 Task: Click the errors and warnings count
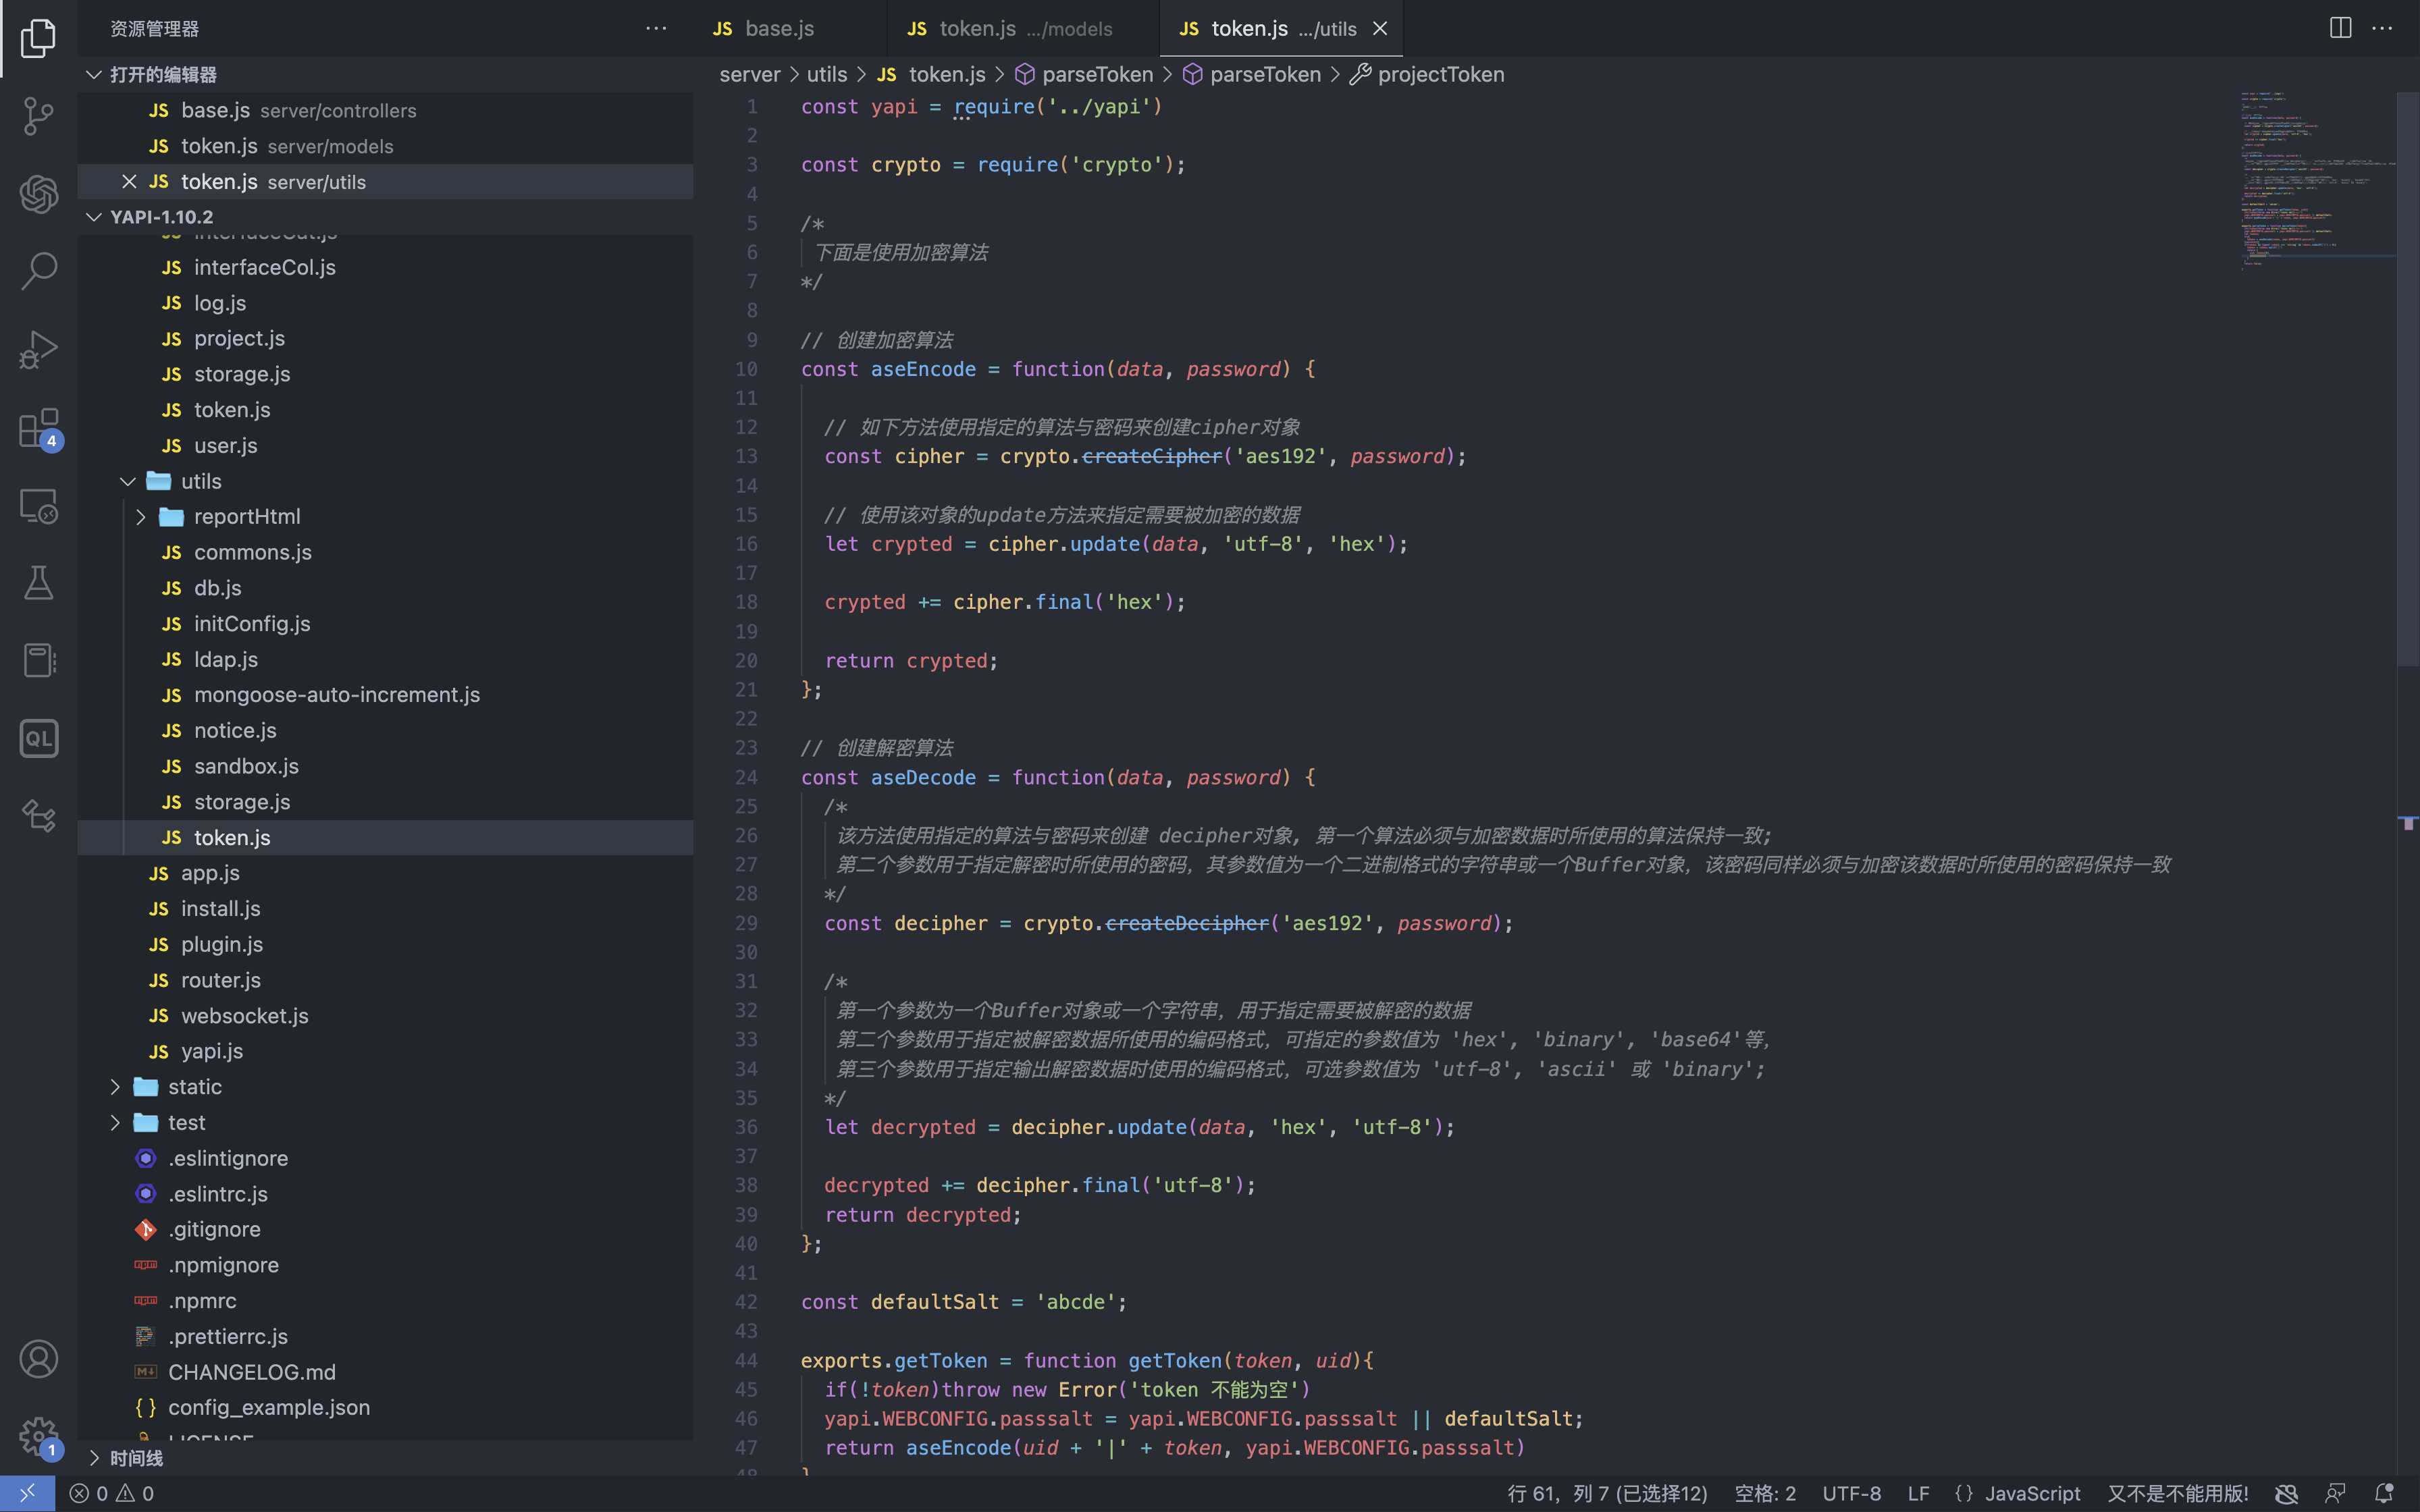[x=111, y=1493]
